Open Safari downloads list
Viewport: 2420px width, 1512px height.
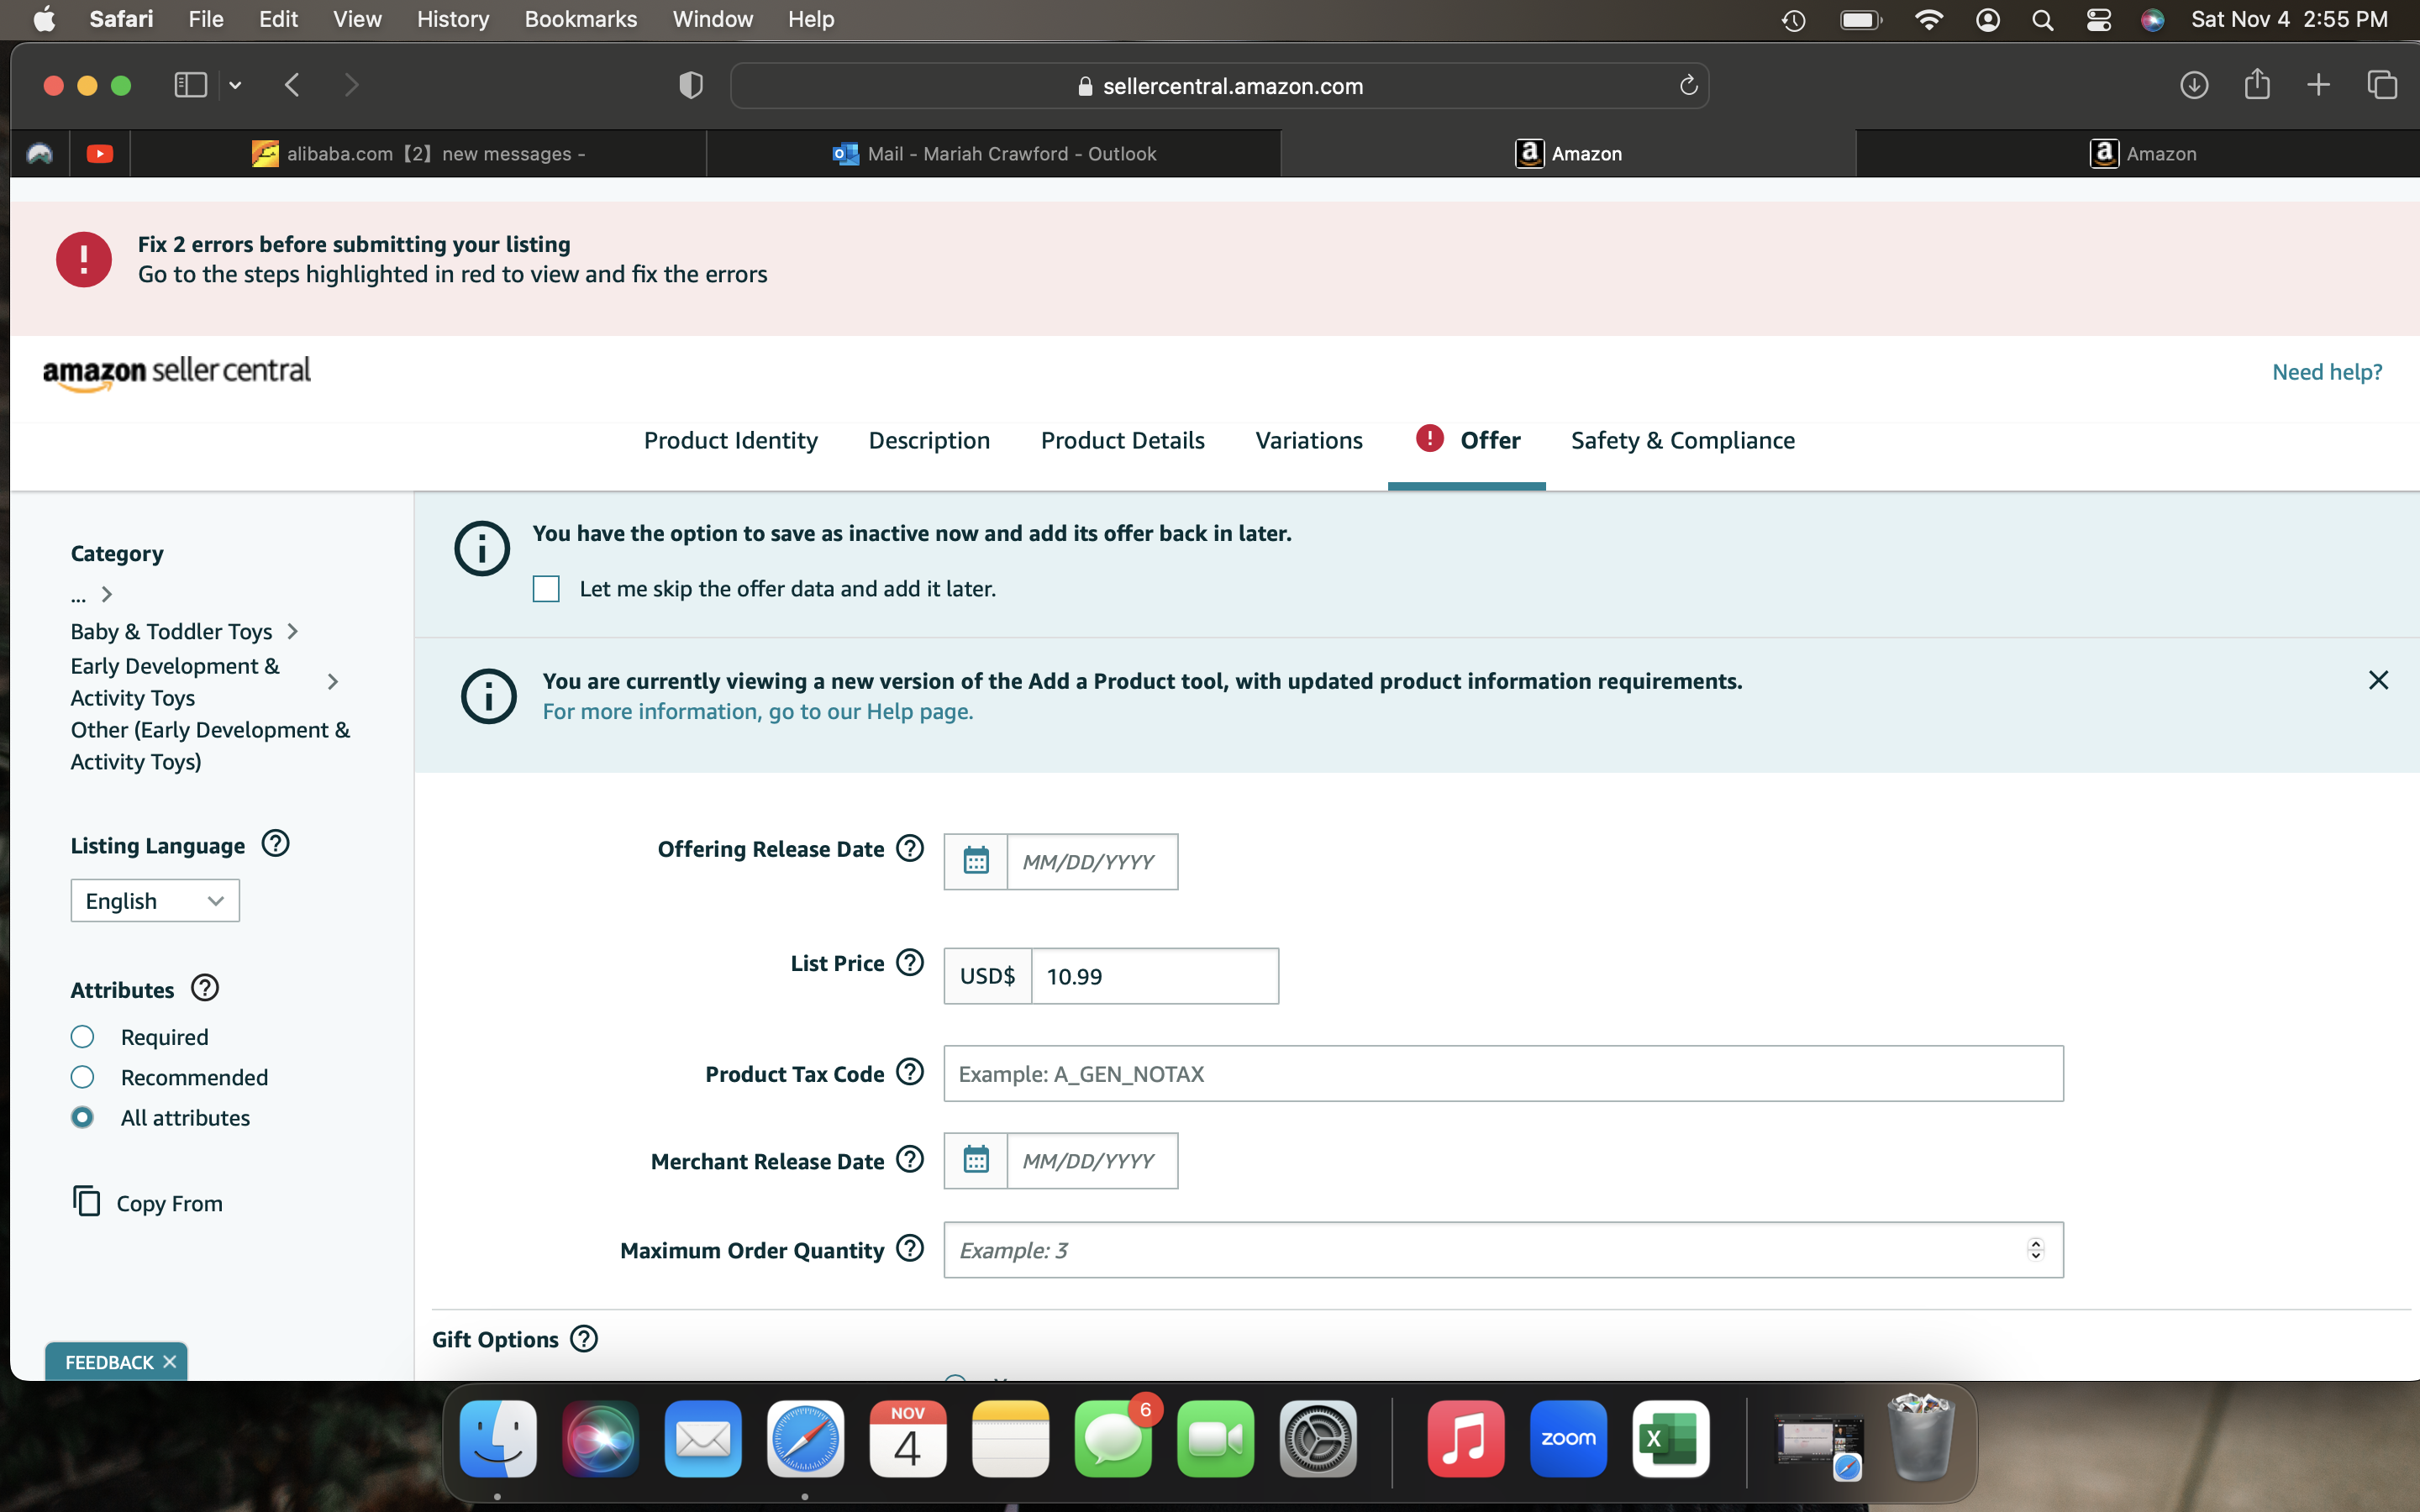2194,85
